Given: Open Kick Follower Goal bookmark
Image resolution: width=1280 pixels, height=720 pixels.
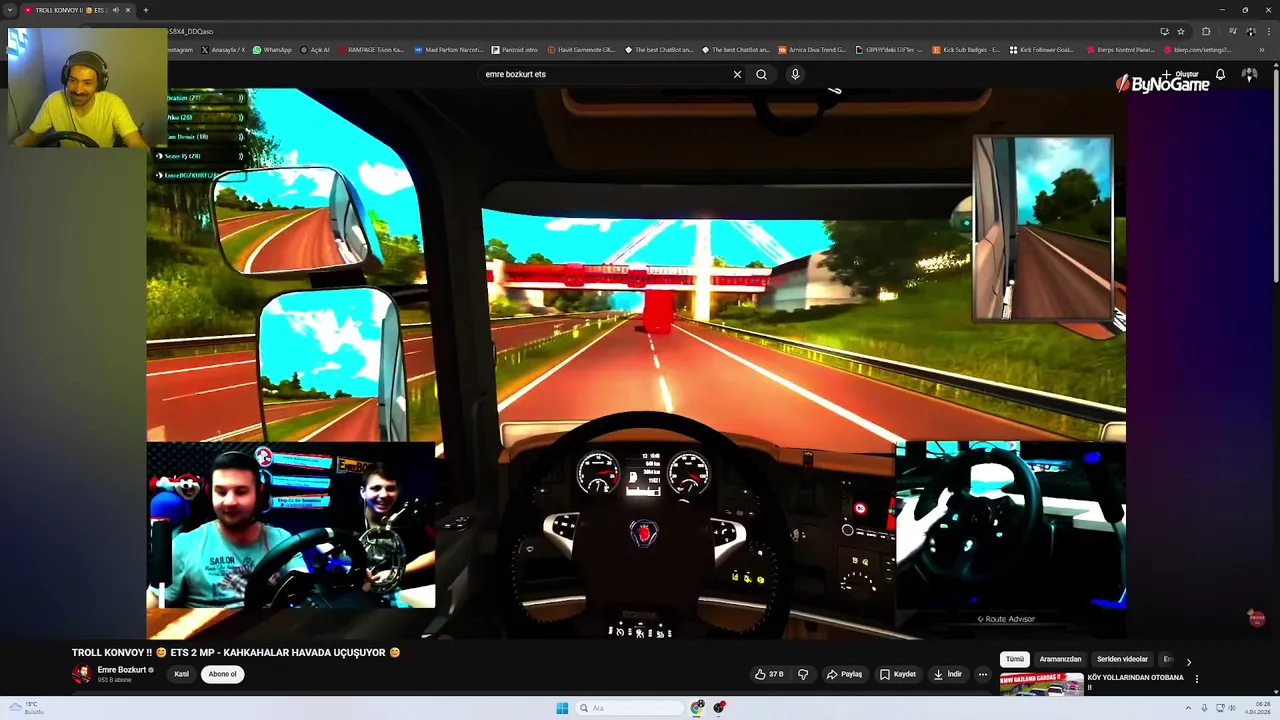Looking at the screenshot, I should tap(1042, 50).
